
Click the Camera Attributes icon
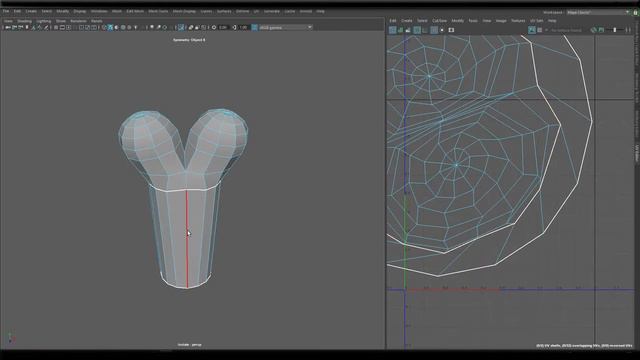click(x=20, y=27)
